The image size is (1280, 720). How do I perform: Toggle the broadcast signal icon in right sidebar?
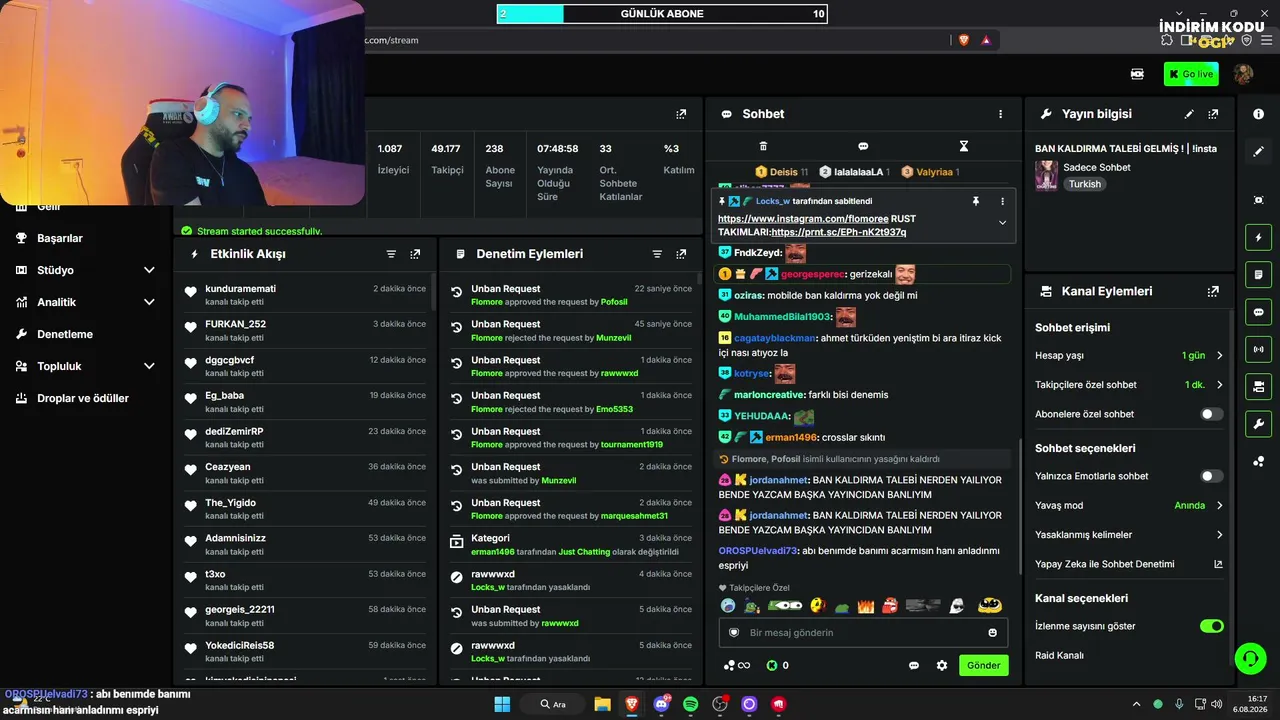[1258, 349]
